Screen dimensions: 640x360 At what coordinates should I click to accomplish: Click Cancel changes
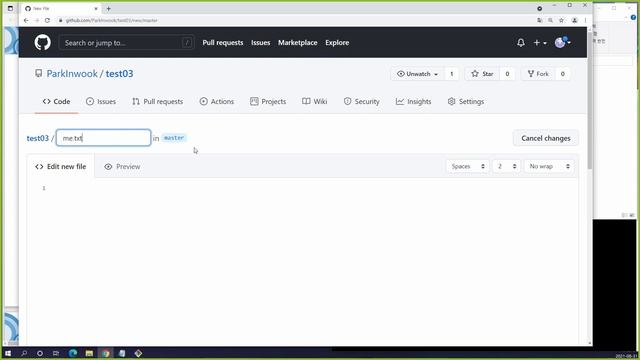(546, 138)
